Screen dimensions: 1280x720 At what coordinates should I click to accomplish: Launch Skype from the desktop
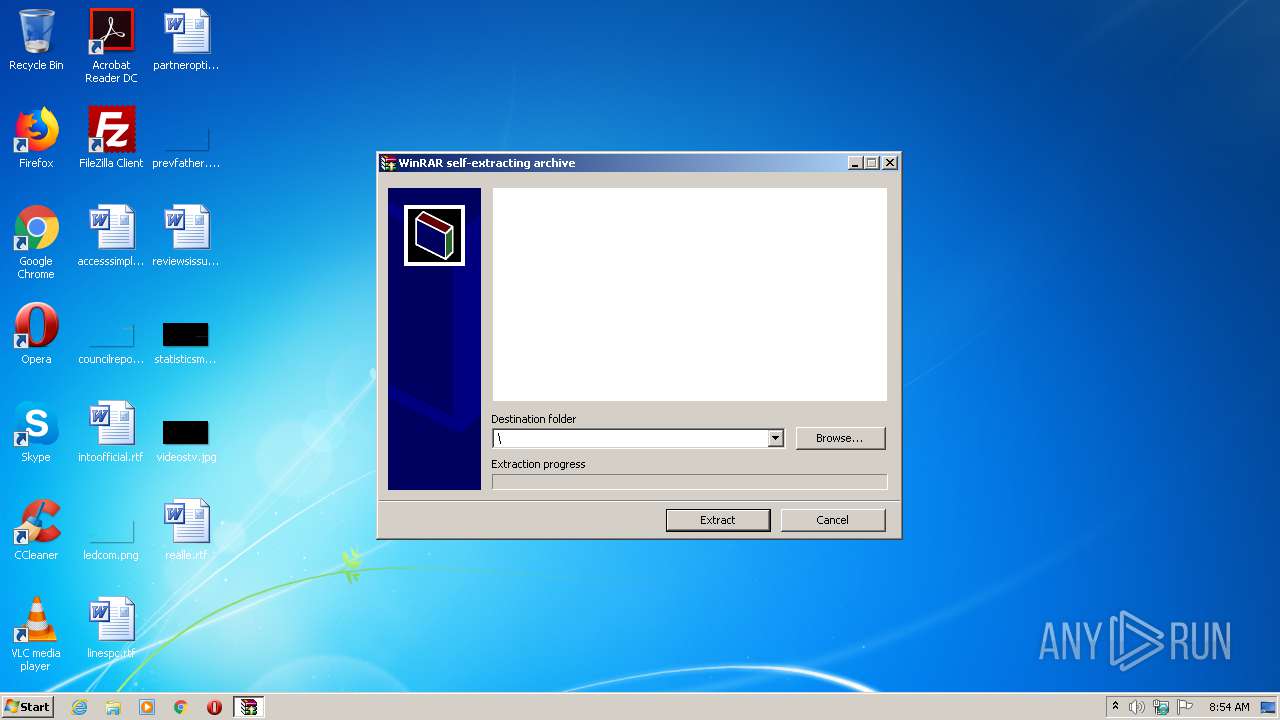36,432
